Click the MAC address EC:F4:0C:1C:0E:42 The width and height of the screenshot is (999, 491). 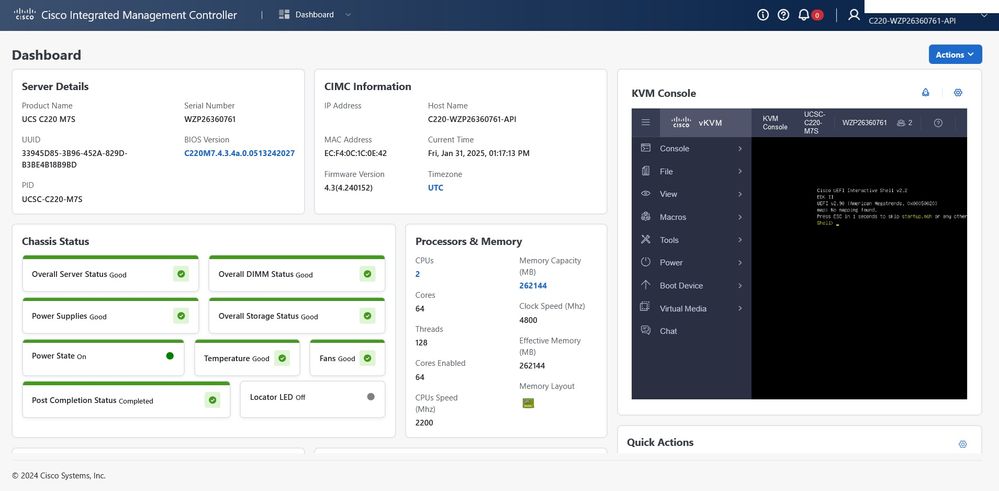pos(356,153)
